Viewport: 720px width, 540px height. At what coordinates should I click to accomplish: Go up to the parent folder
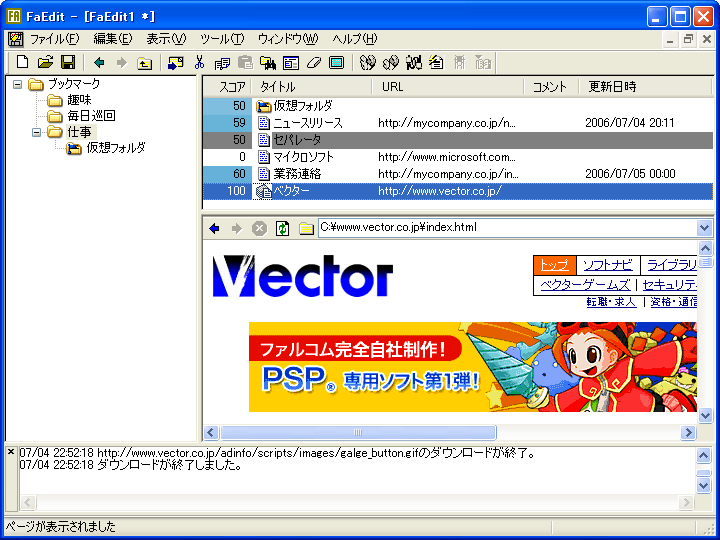(145, 62)
